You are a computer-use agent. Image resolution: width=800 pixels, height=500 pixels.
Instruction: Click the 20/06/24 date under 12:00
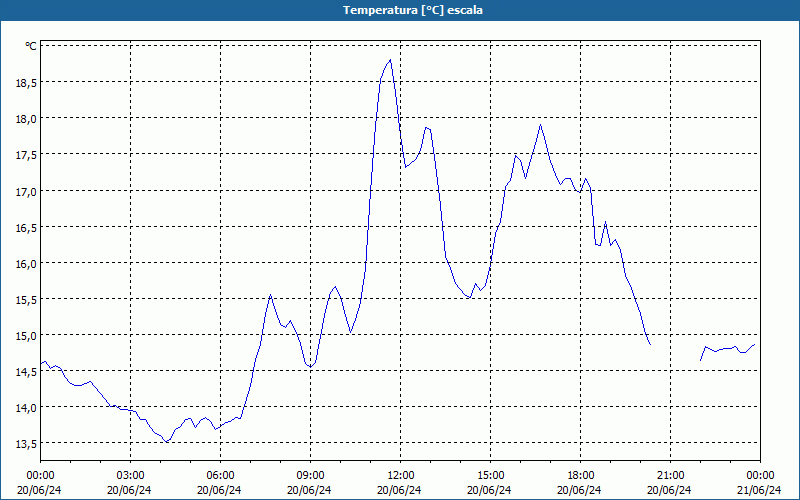click(399, 490)
